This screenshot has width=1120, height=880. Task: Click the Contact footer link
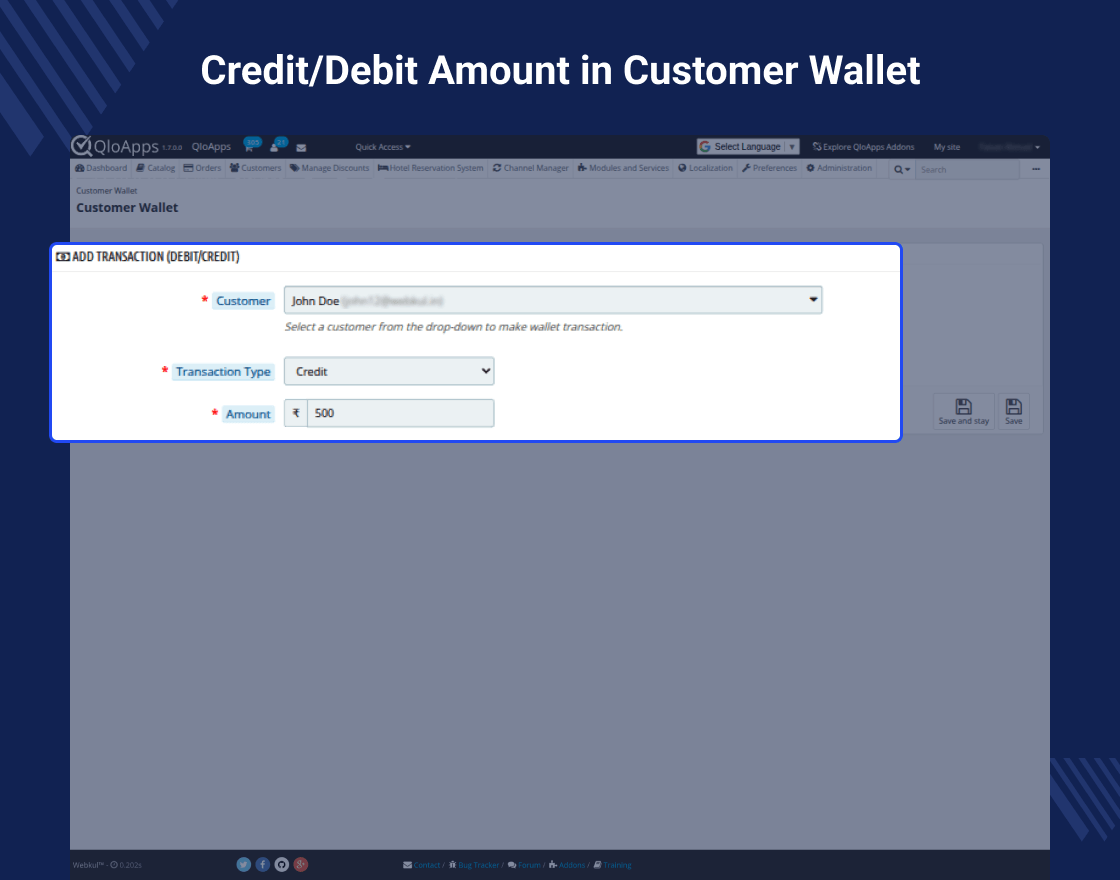[422, 865]
